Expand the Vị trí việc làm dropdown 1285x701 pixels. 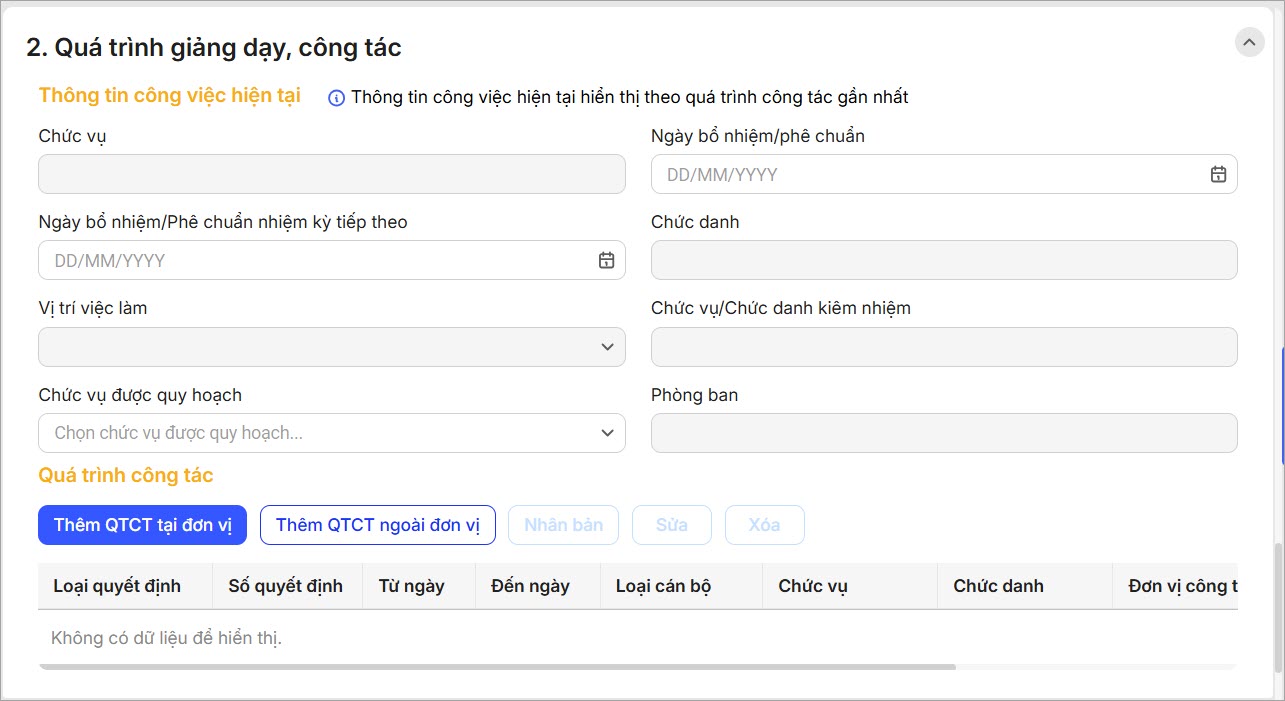coord(606,347)
